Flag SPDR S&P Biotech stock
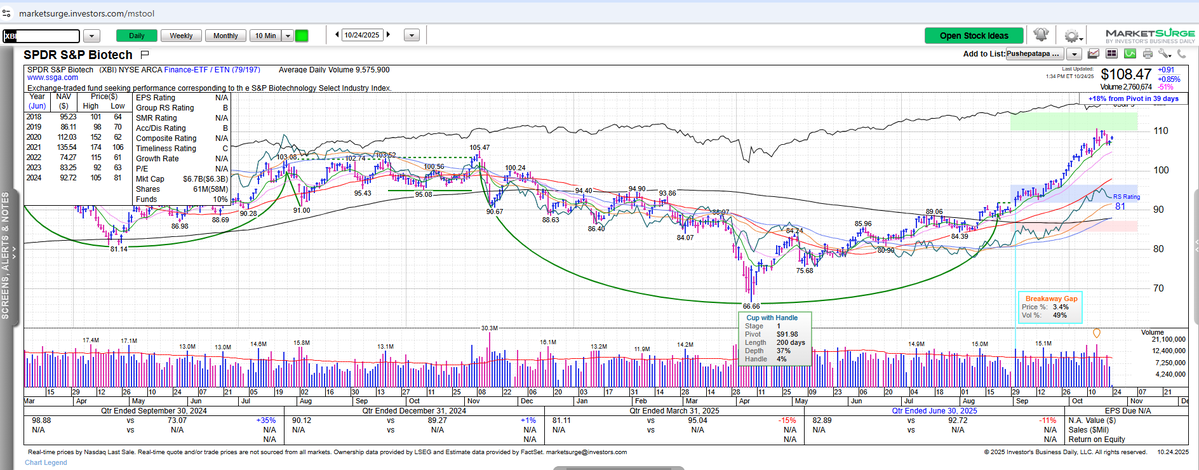This screenshot has width=1199, height=470. click(145, 54)
